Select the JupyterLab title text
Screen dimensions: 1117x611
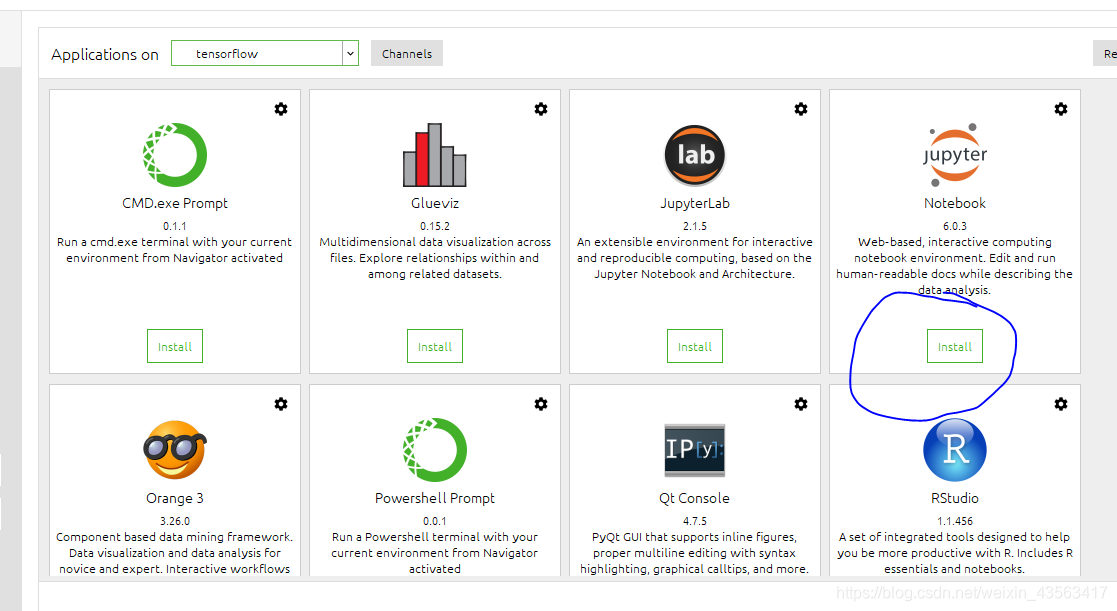(695, 204)
